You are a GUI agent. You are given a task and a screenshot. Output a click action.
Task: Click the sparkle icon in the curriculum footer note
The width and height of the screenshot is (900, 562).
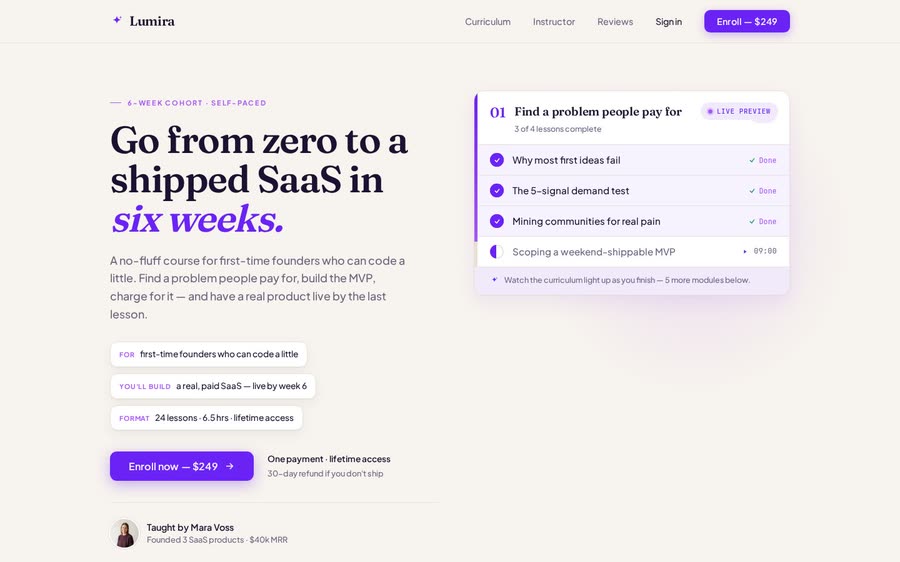coord(495,280)
